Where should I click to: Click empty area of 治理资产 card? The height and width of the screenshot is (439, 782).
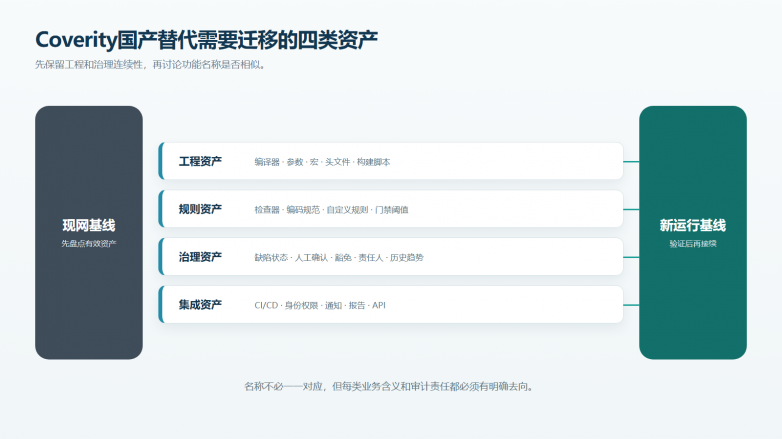[x=524, y=257]
